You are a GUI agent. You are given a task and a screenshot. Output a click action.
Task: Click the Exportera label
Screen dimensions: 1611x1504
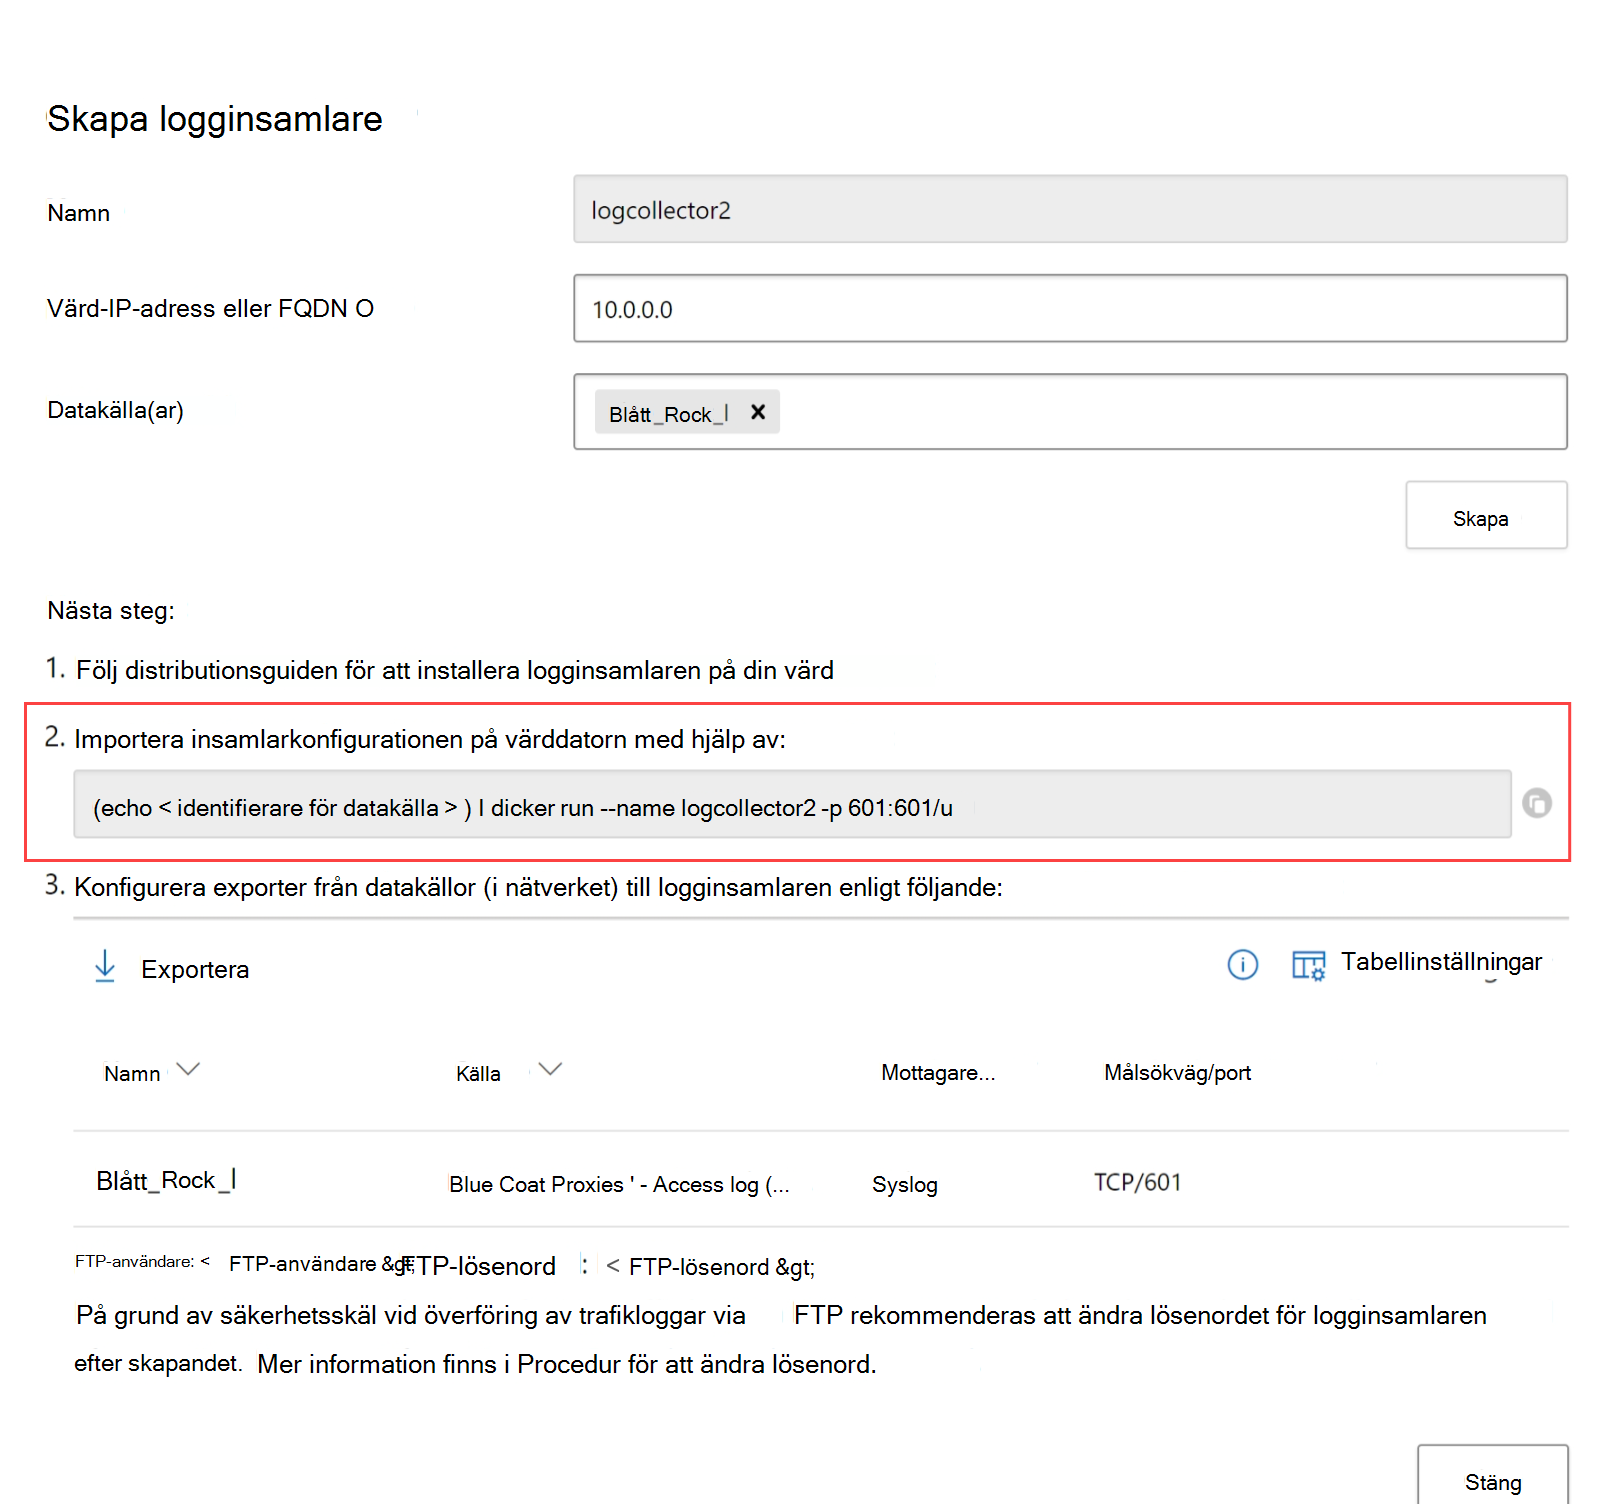(195, 970)
